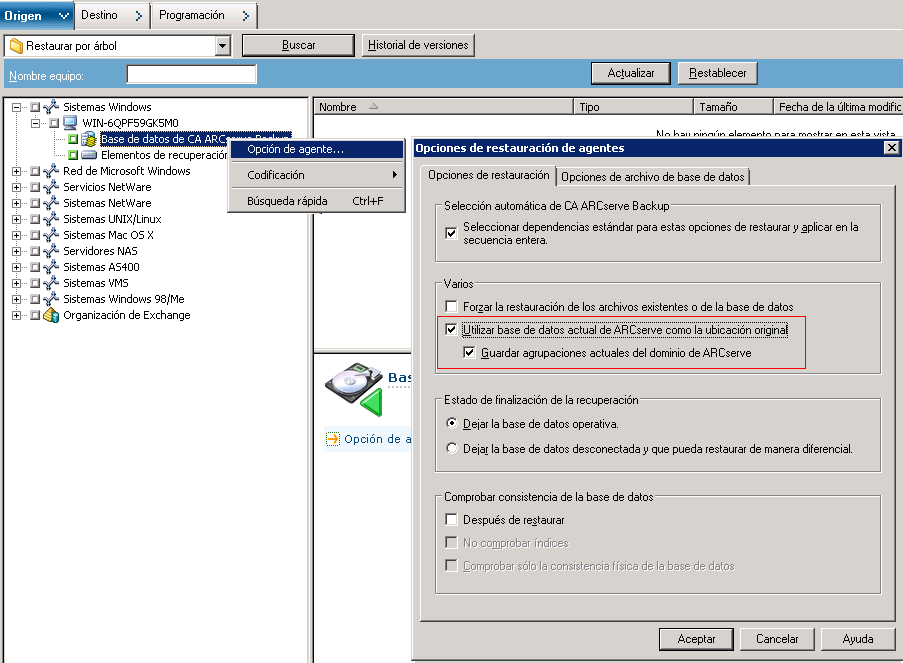
Task: Click the WIN-6QPF59GK5M0 computer icon
Action: coord(70,123)
